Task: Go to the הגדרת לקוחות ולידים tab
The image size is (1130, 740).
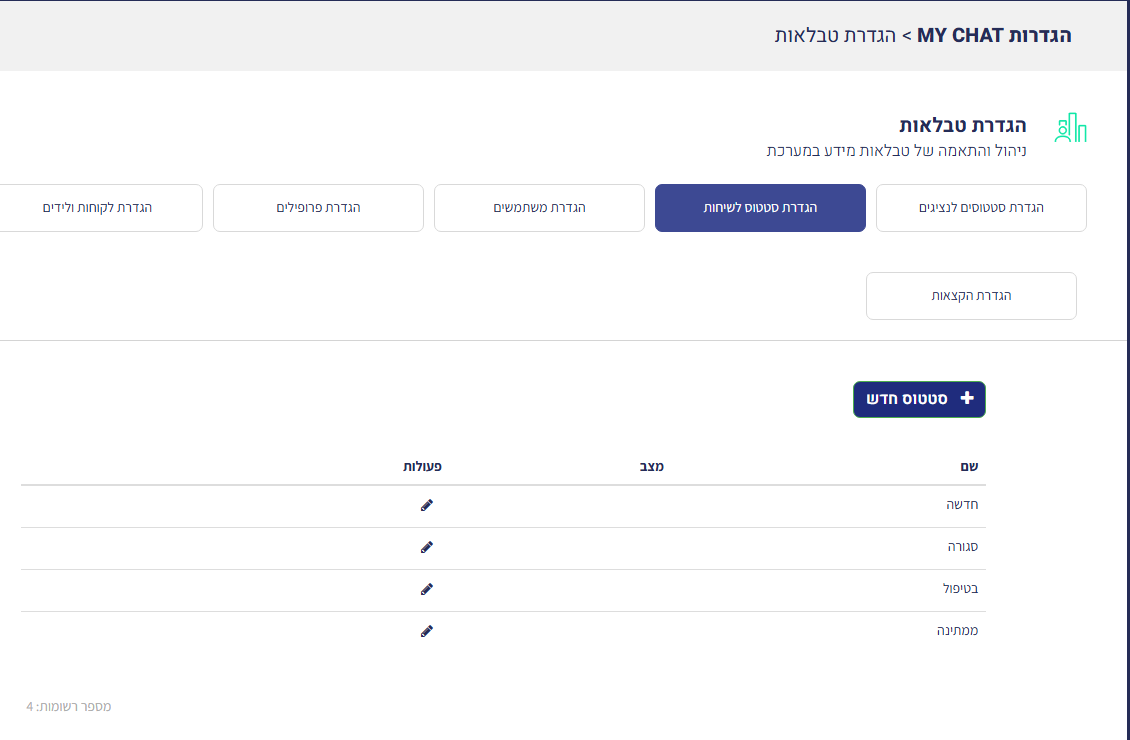Action: (x=97, y=208)
